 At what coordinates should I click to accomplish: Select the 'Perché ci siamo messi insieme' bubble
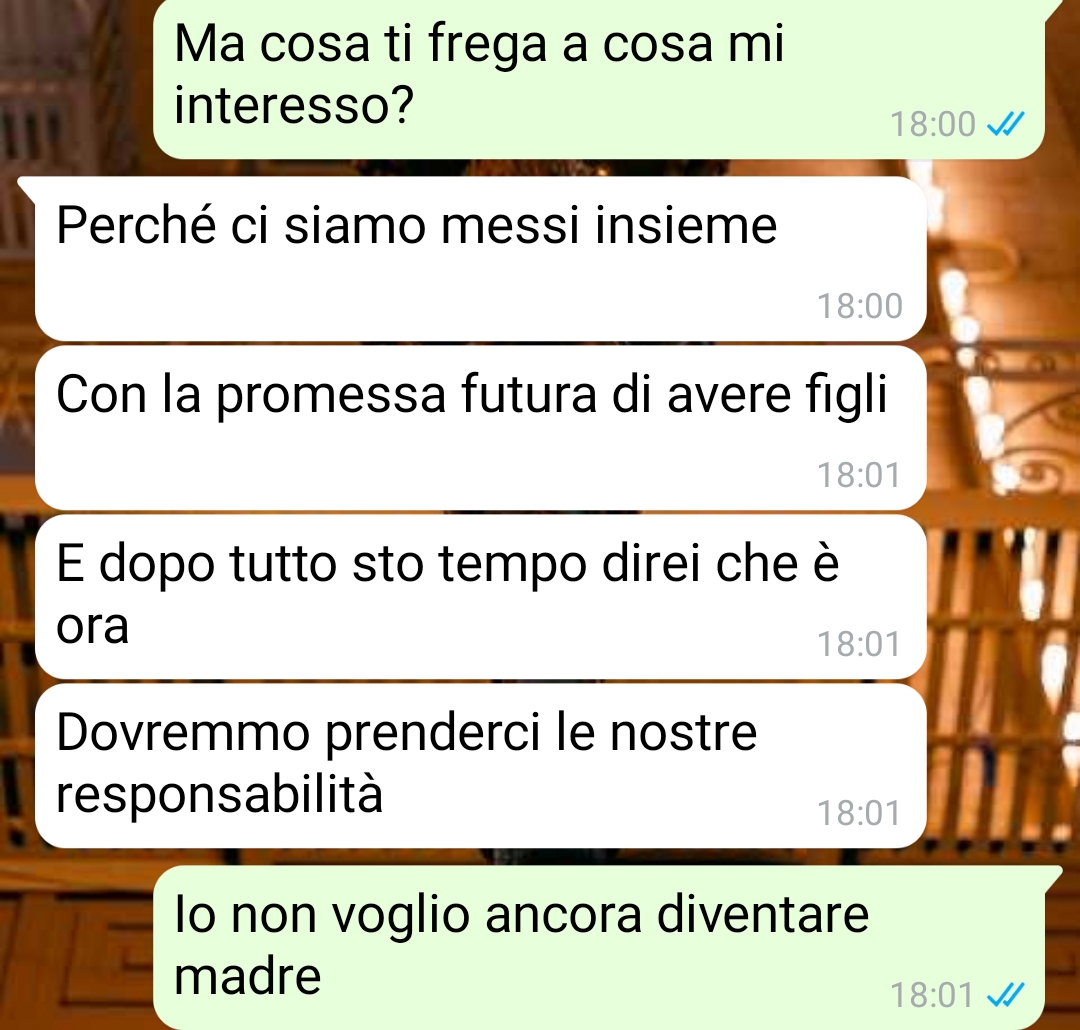tap(480, 259)
